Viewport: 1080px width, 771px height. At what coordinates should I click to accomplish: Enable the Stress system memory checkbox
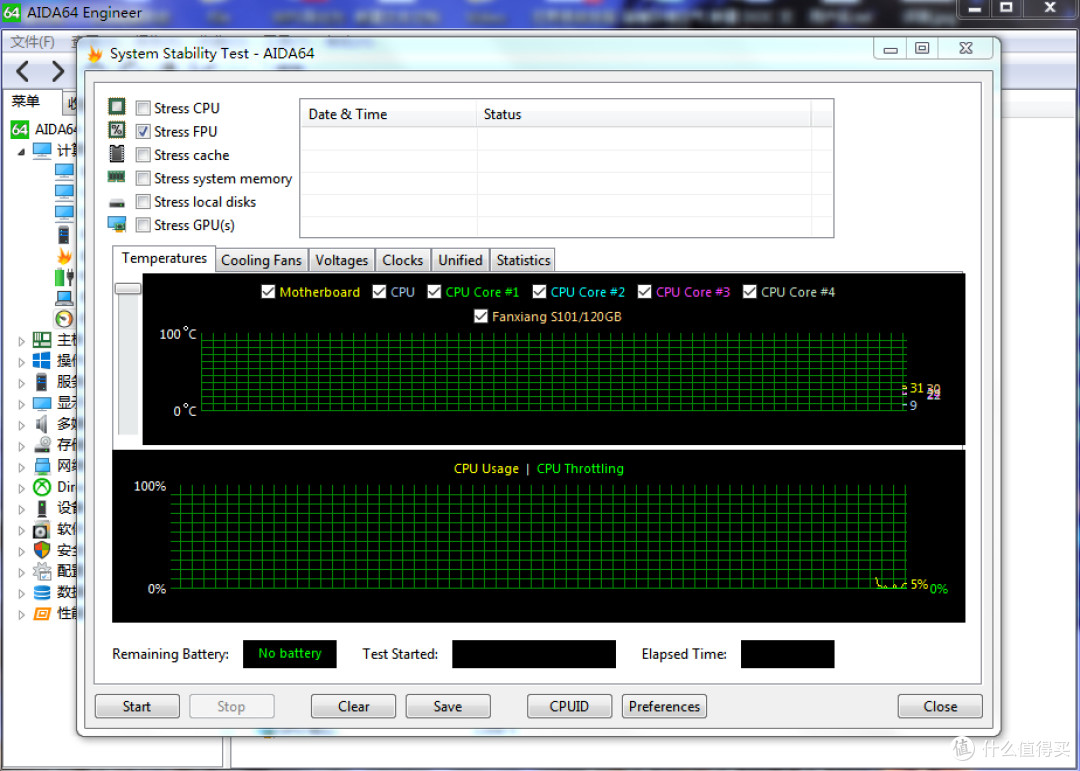tap(143, 178)
